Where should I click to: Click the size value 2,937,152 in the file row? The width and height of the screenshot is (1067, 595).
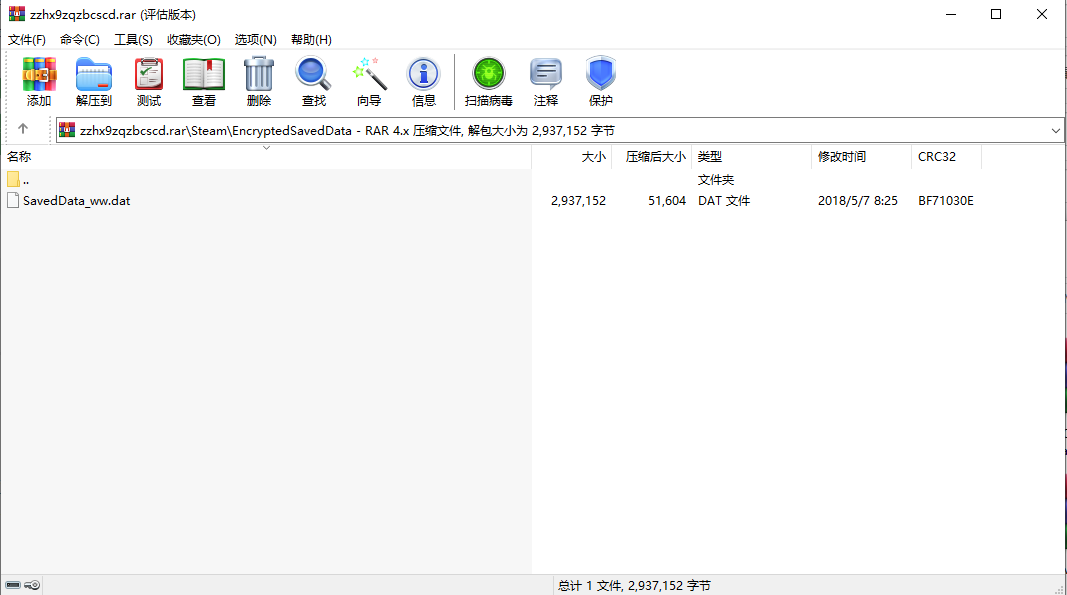point(578,201)
